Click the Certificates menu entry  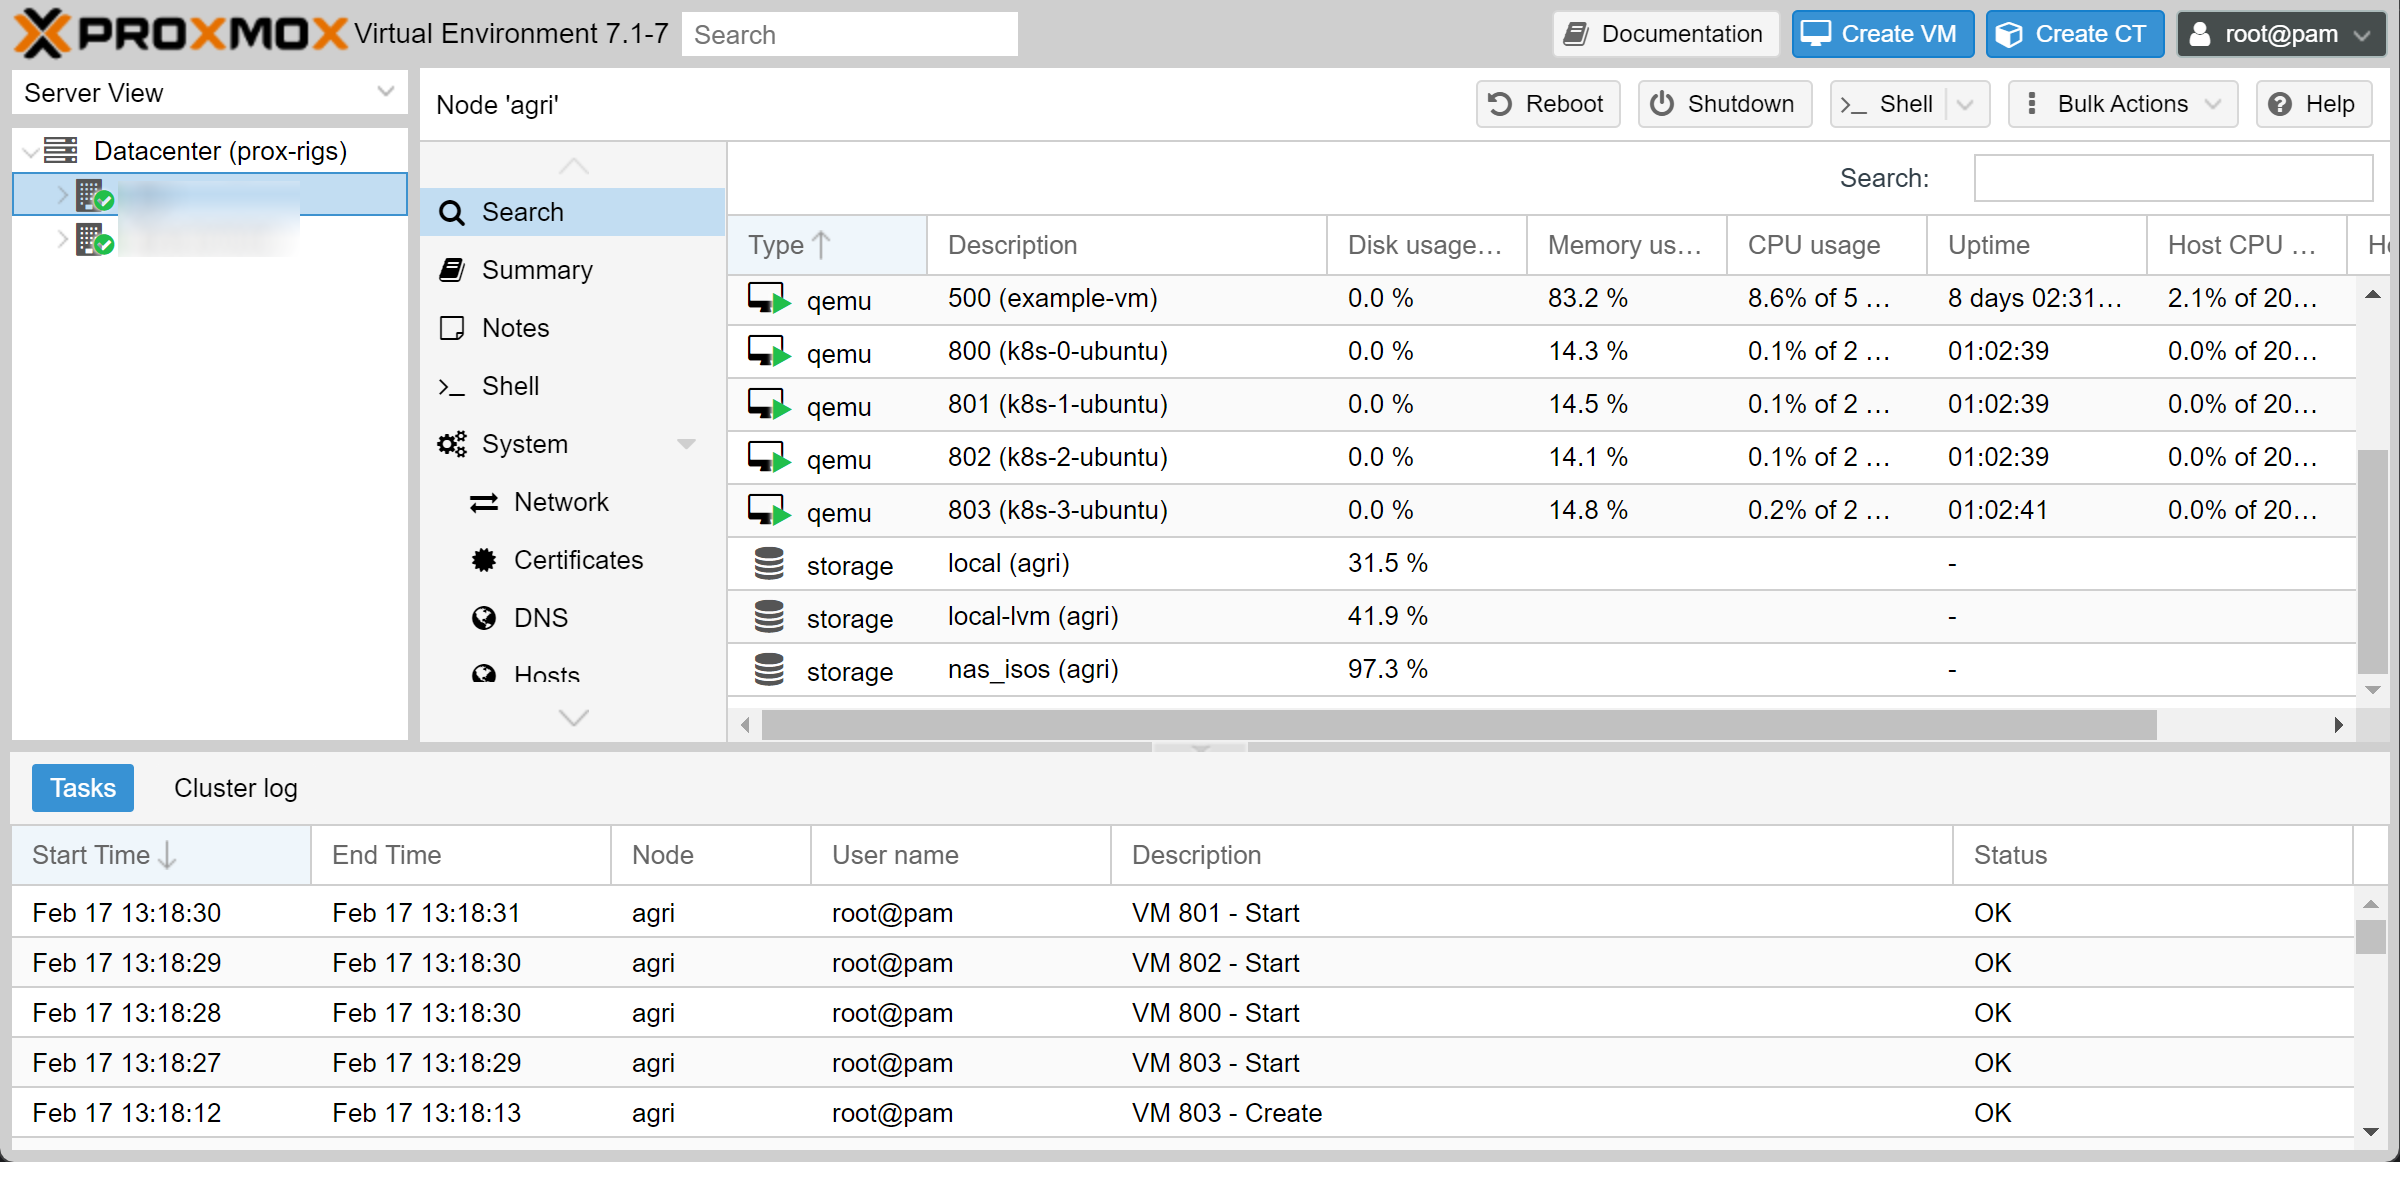572,560
